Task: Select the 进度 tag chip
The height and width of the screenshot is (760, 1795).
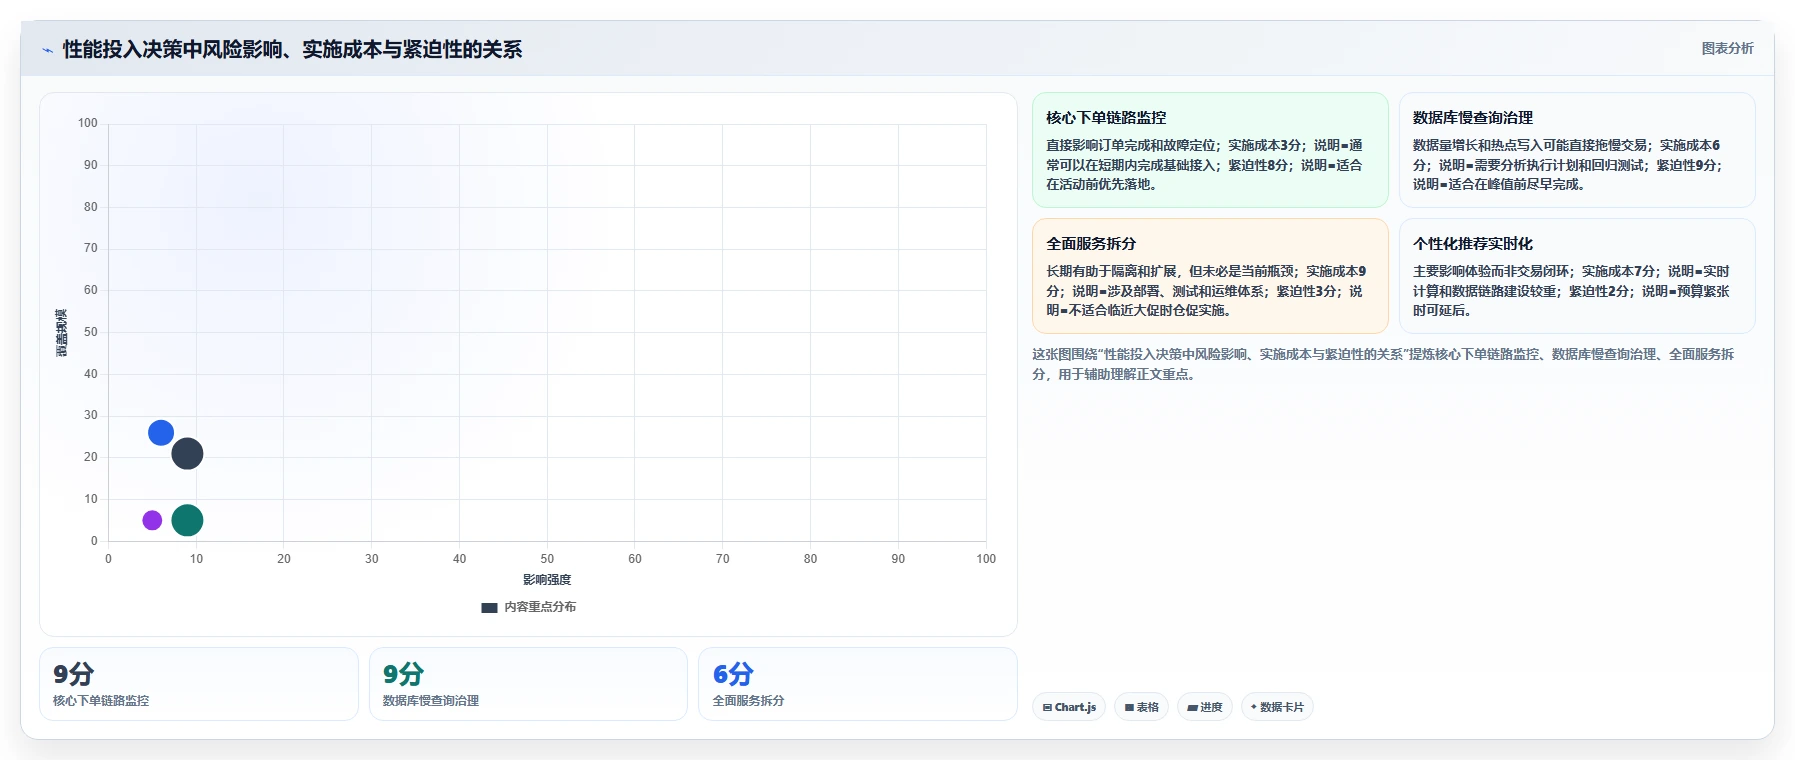Action: click(x=1205, y=707)
